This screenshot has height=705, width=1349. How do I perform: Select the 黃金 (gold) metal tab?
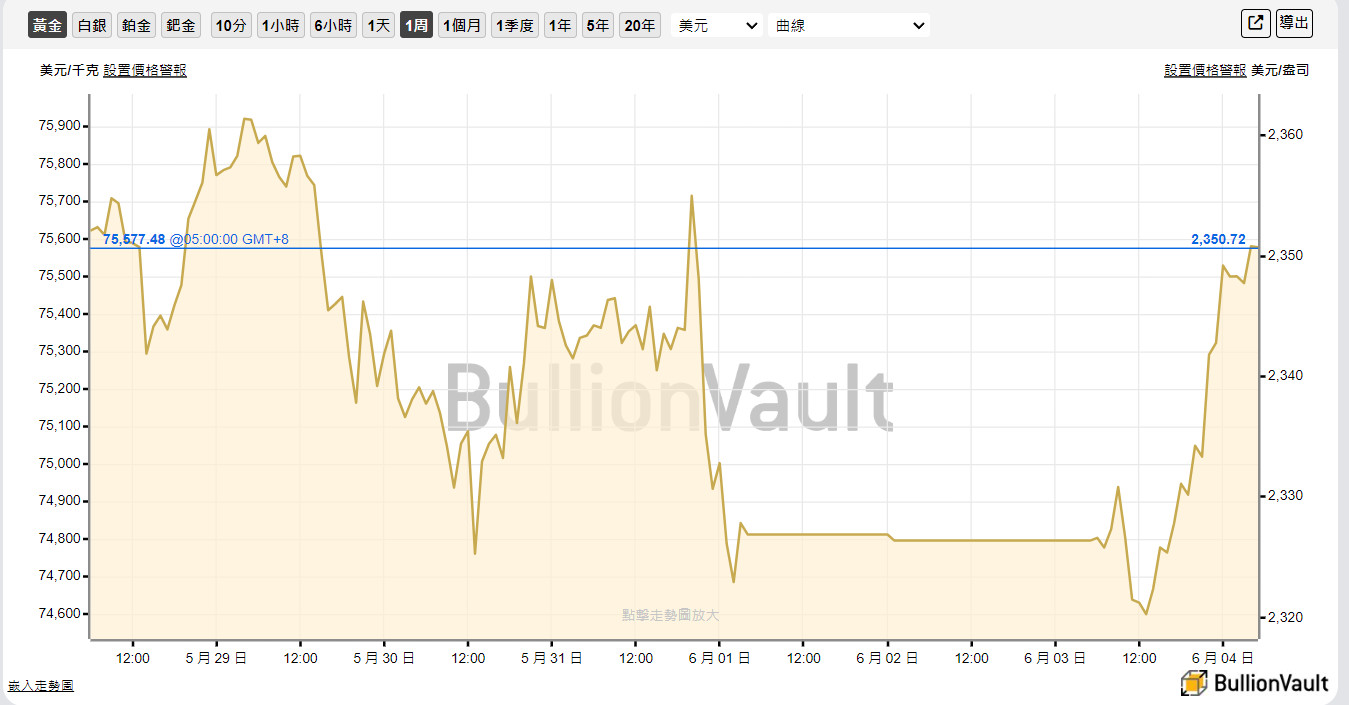pyautogui.click(x=48, y=25)
